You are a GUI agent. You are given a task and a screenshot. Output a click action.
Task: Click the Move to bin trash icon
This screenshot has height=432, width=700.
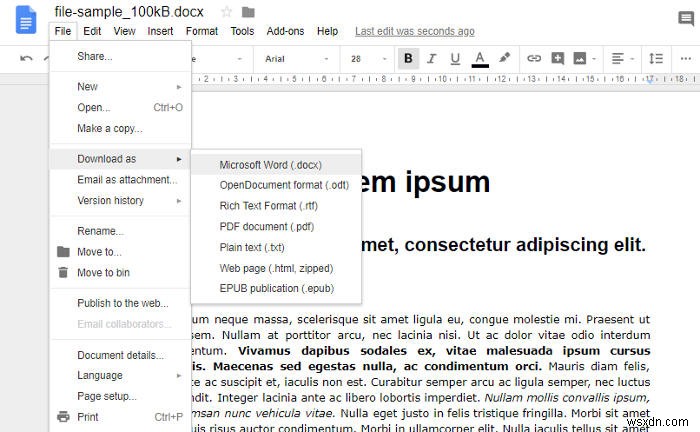pos(63,272)
